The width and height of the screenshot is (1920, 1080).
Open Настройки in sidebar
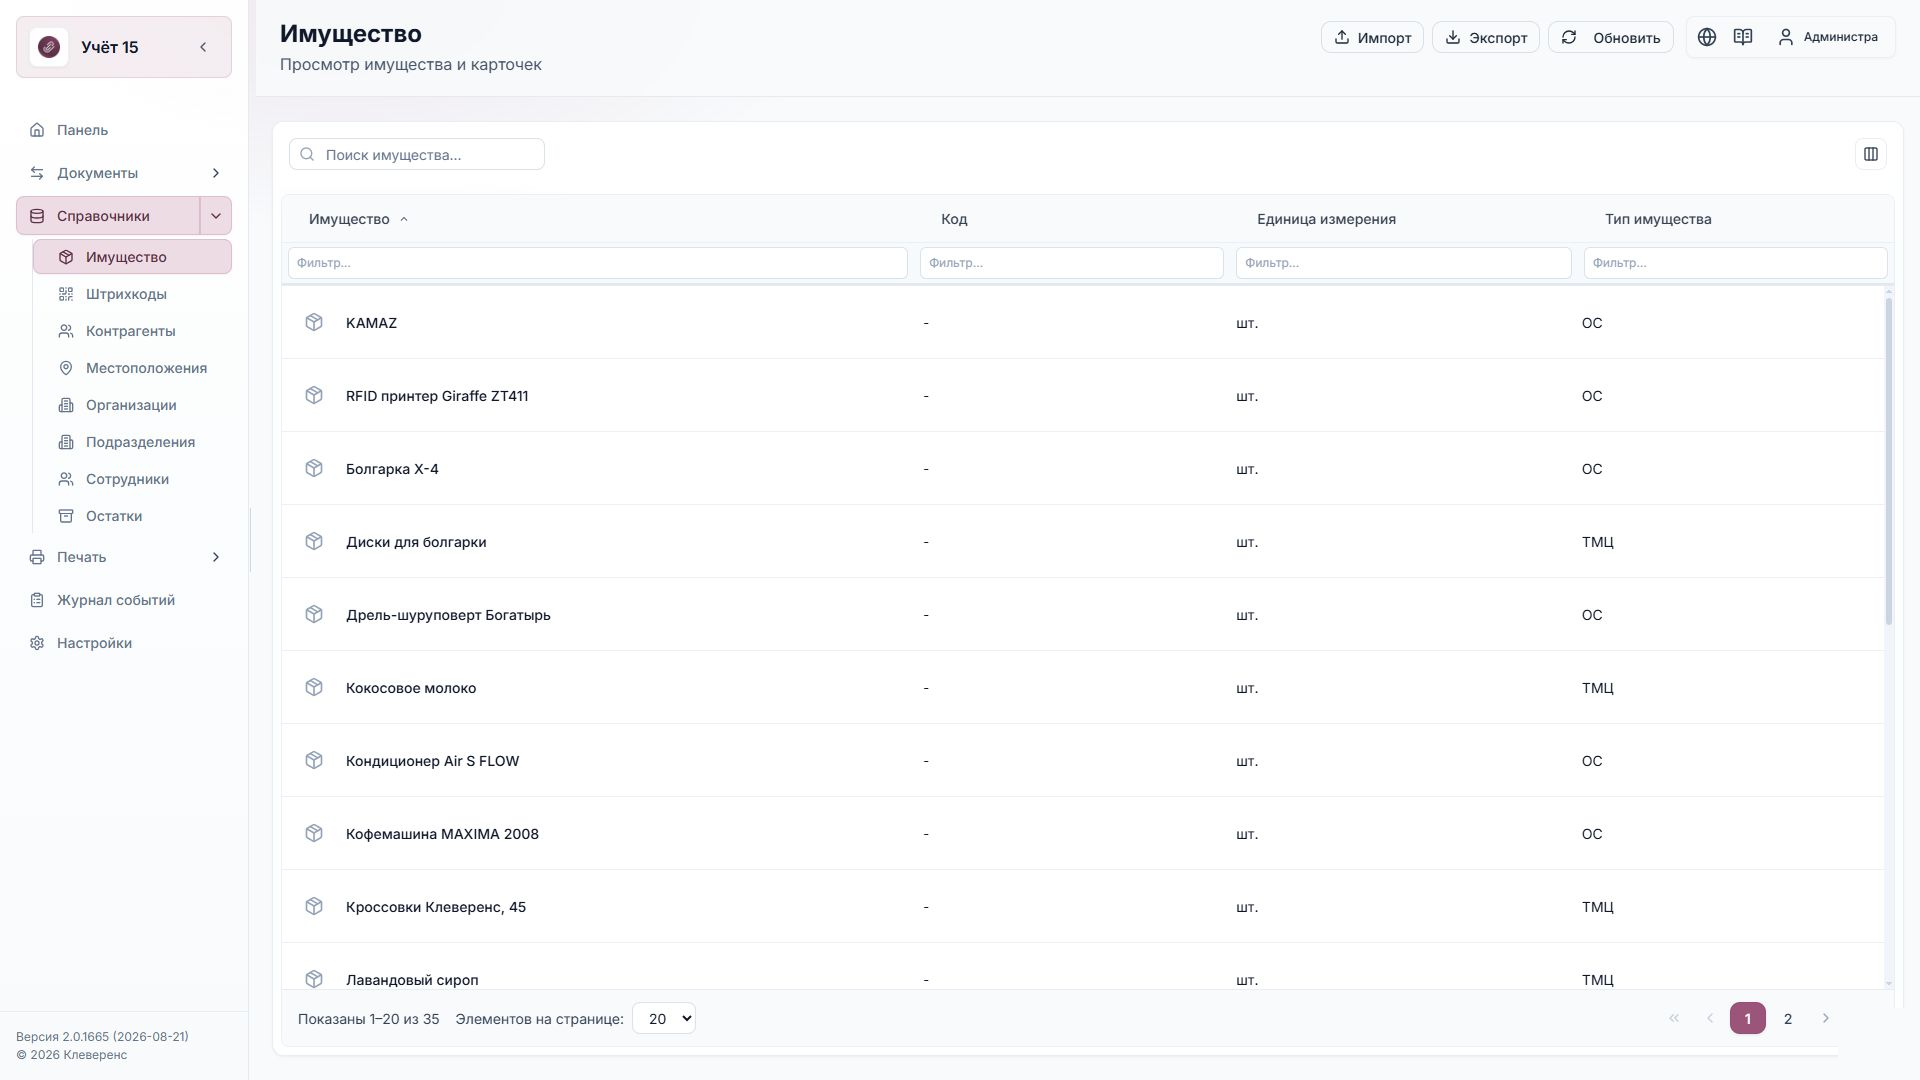(124, 643)
